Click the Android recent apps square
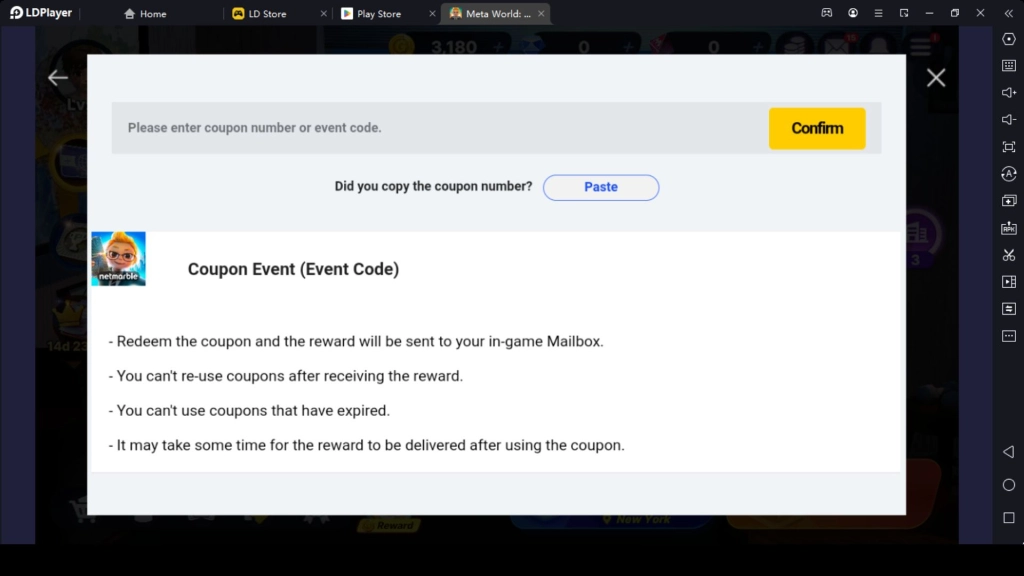Screen dimensions: 1024x576 [1009, 518]
